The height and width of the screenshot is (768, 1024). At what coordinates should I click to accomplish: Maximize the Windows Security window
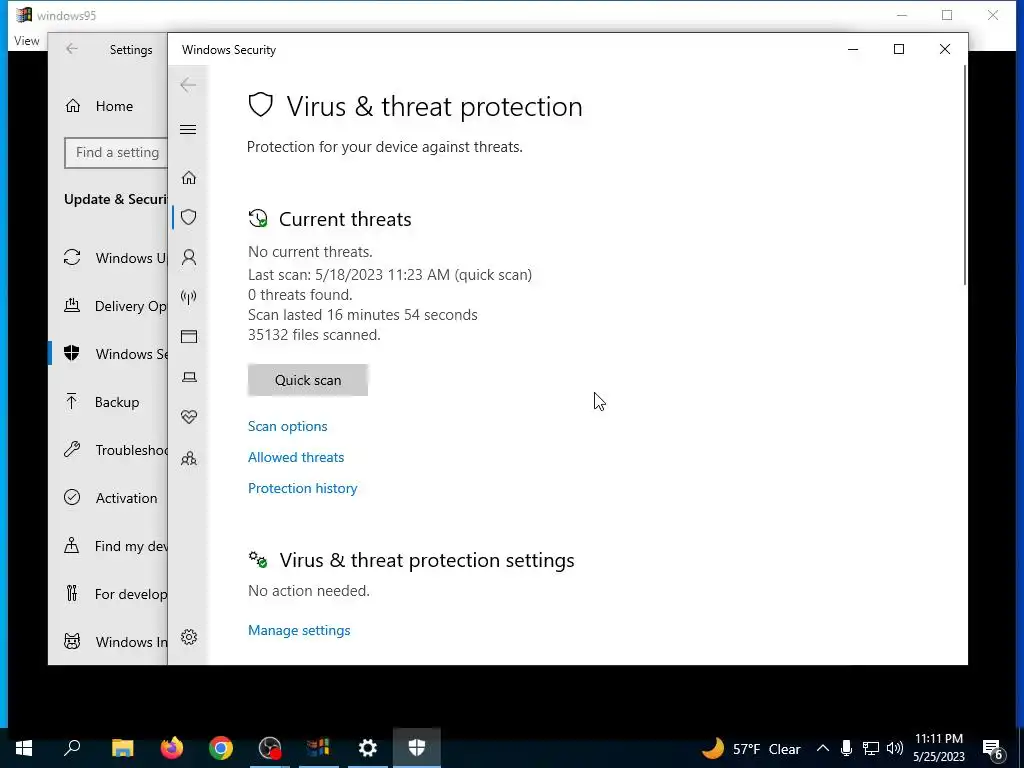(899, 49)
